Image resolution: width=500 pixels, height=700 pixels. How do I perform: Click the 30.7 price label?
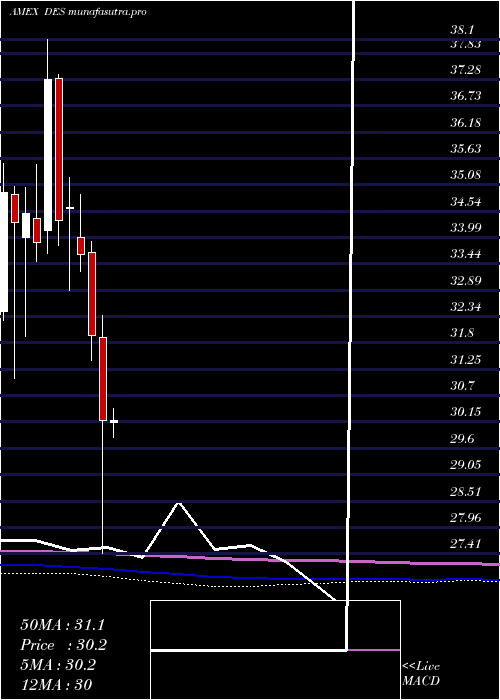pos(462,386)
